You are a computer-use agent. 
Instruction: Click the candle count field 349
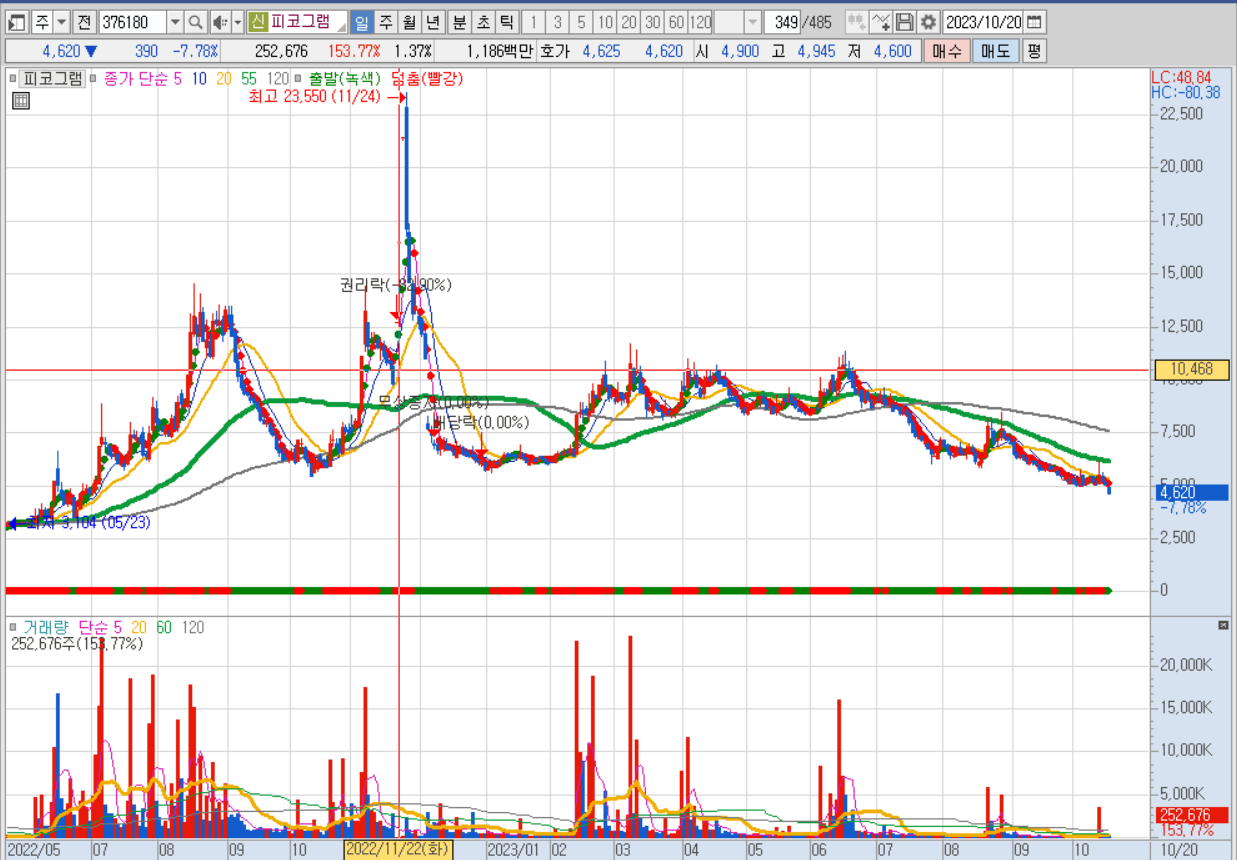pyautogui.click(x=781, y=22)
